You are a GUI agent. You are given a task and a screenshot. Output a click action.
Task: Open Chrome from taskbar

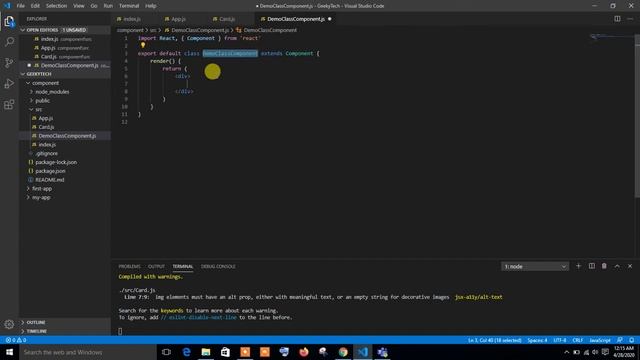pyautogui.click(x=343, y=352)
